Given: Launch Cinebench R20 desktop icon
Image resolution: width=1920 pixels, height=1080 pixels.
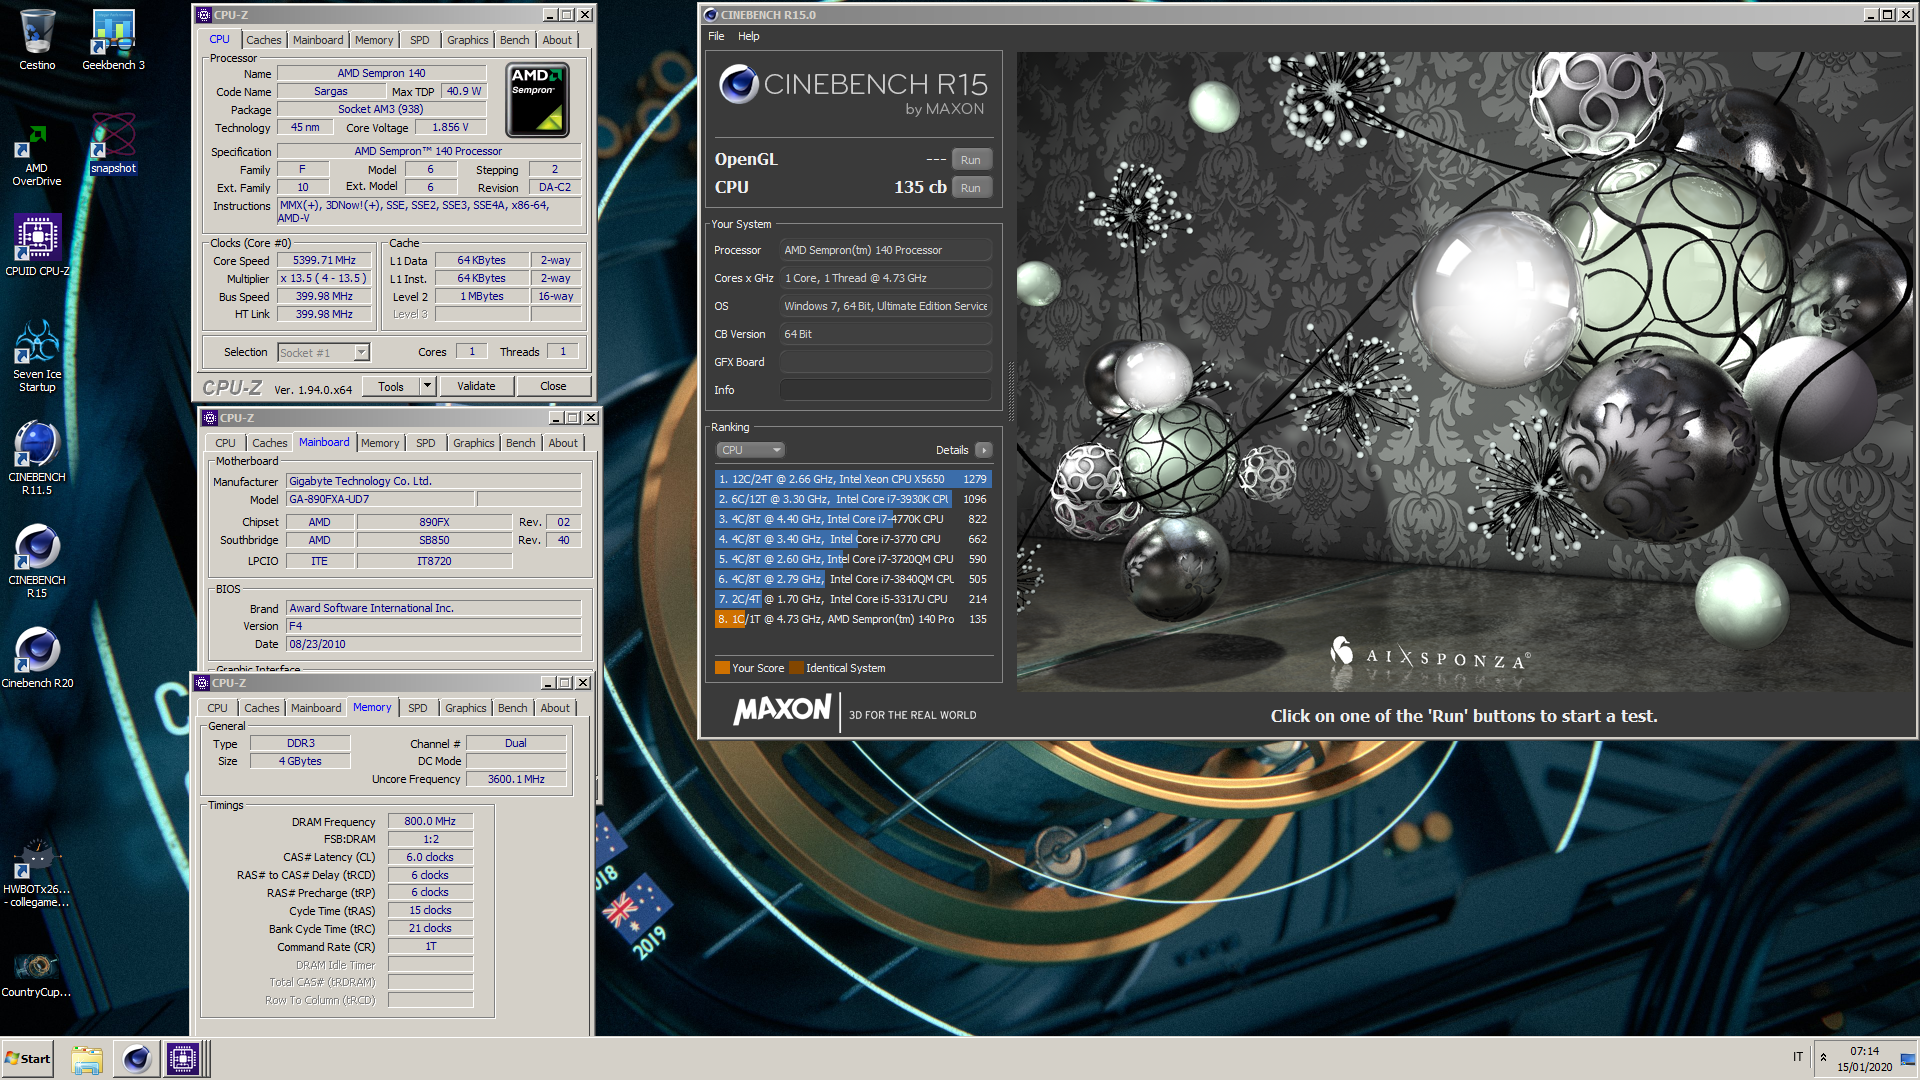Looking at the screenshot, I should [37, 658].
